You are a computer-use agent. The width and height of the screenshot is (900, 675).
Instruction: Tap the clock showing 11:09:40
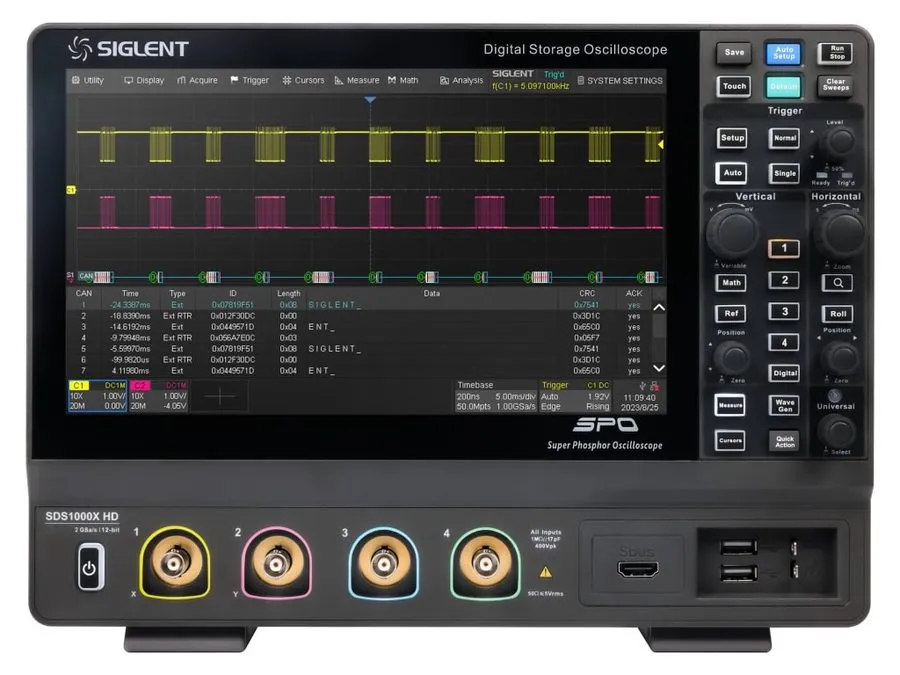point(639,398)
